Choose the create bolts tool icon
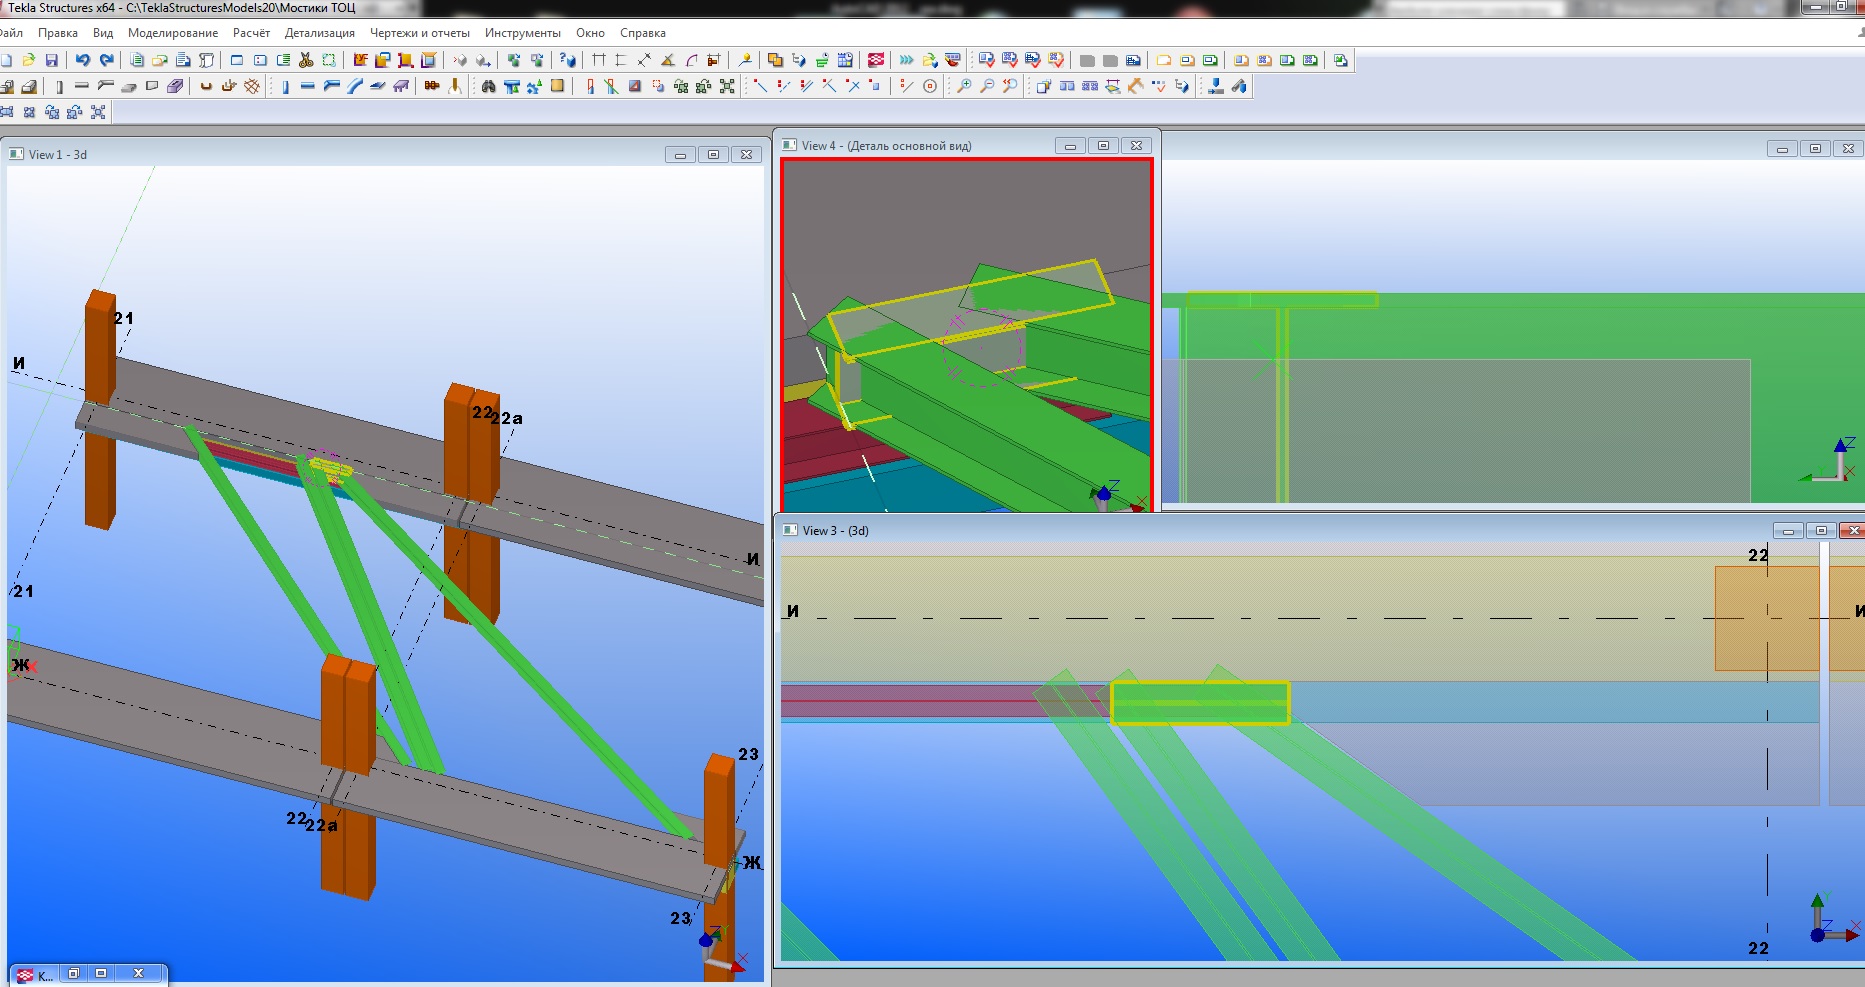Image resolution: width=1865 pixels, height=987 pixels. point(432,86)
